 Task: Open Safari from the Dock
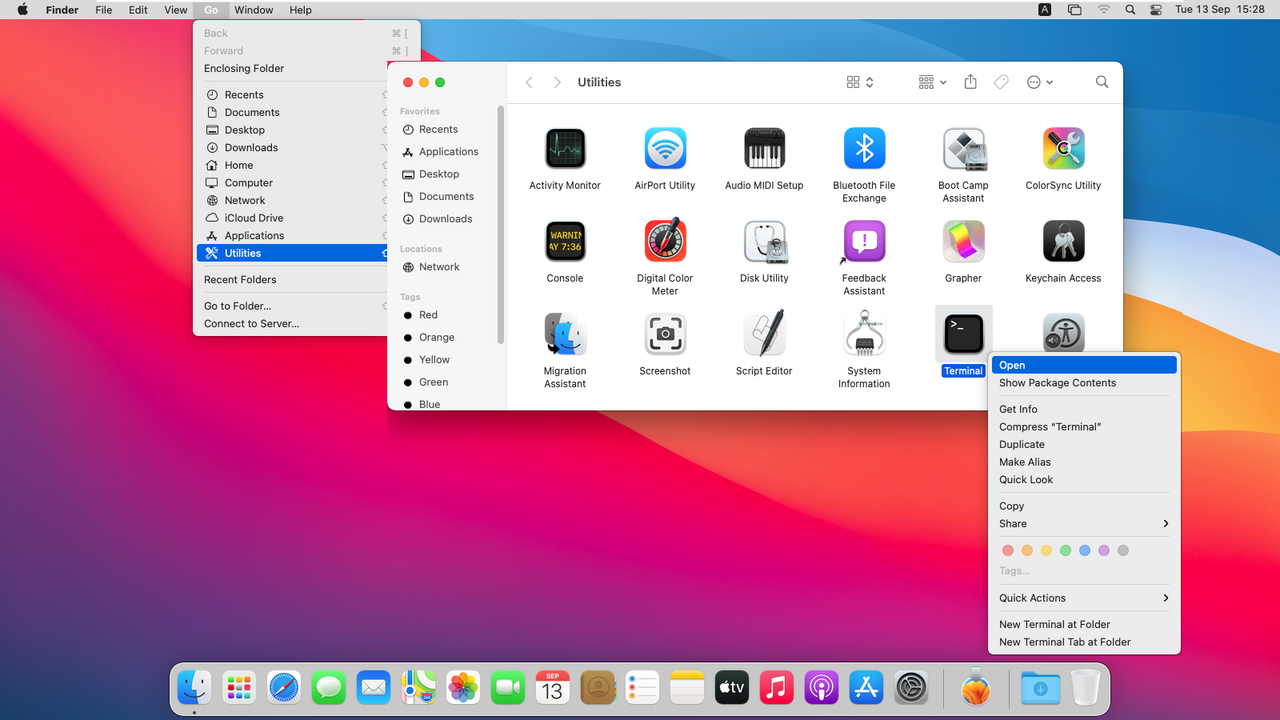click(x=284, y=688)
